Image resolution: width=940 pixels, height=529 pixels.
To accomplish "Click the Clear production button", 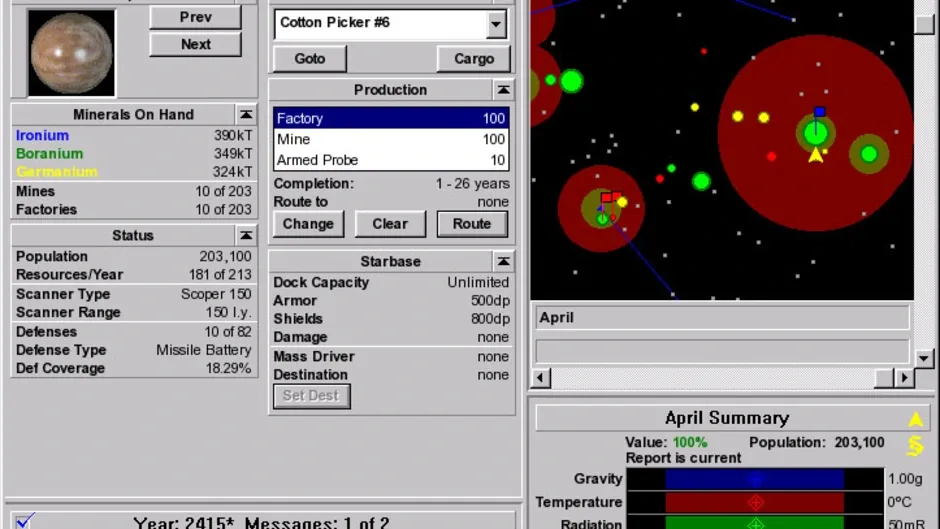I will (x=390, y=224).
